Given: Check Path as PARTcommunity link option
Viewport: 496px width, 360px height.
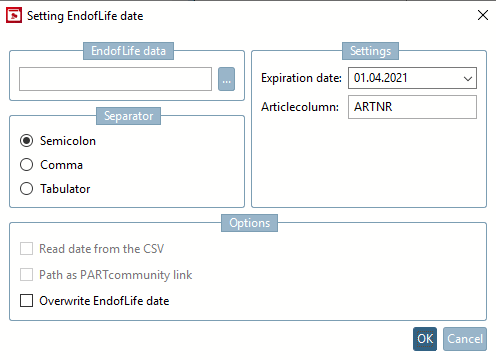Looking at the screenshot, I should (x=26, y=275).
